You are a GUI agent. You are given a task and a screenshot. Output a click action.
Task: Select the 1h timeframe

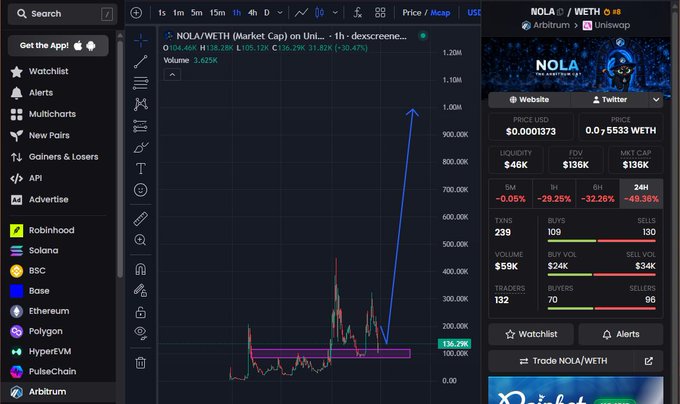pyautogui.click(x=237, y=13)
